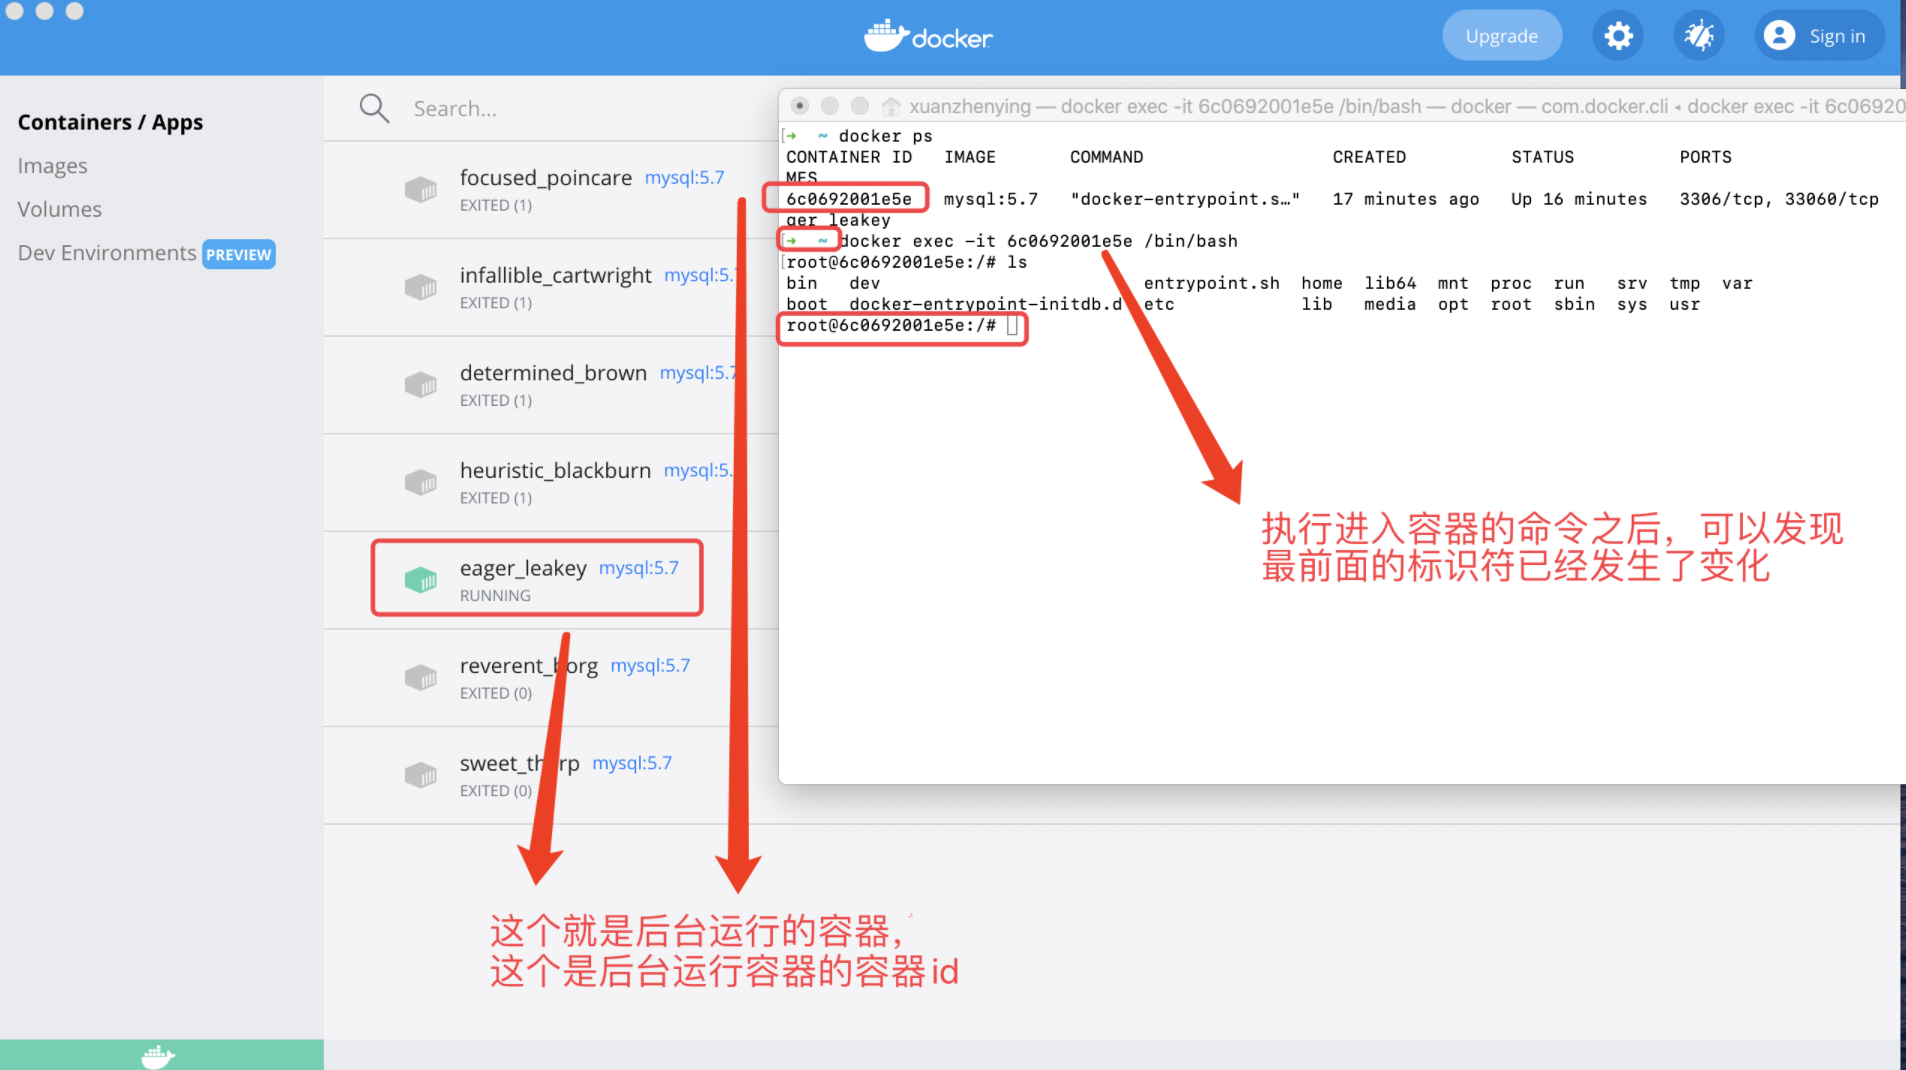Click the Upgrade button
The width and height of the screenshot is (1906, 1070).
point(1501,36)
